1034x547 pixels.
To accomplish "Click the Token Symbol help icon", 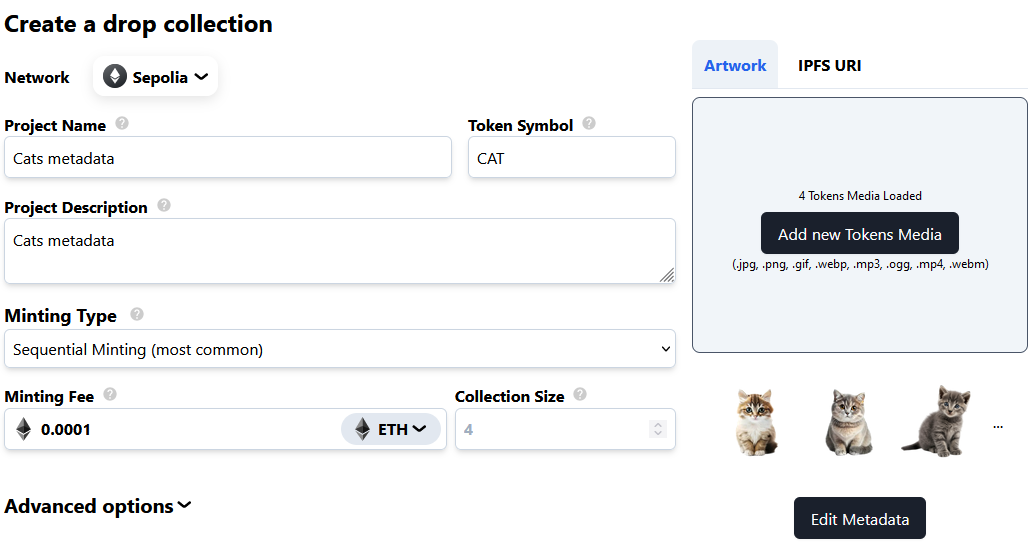I will click(x=589, y=124).
